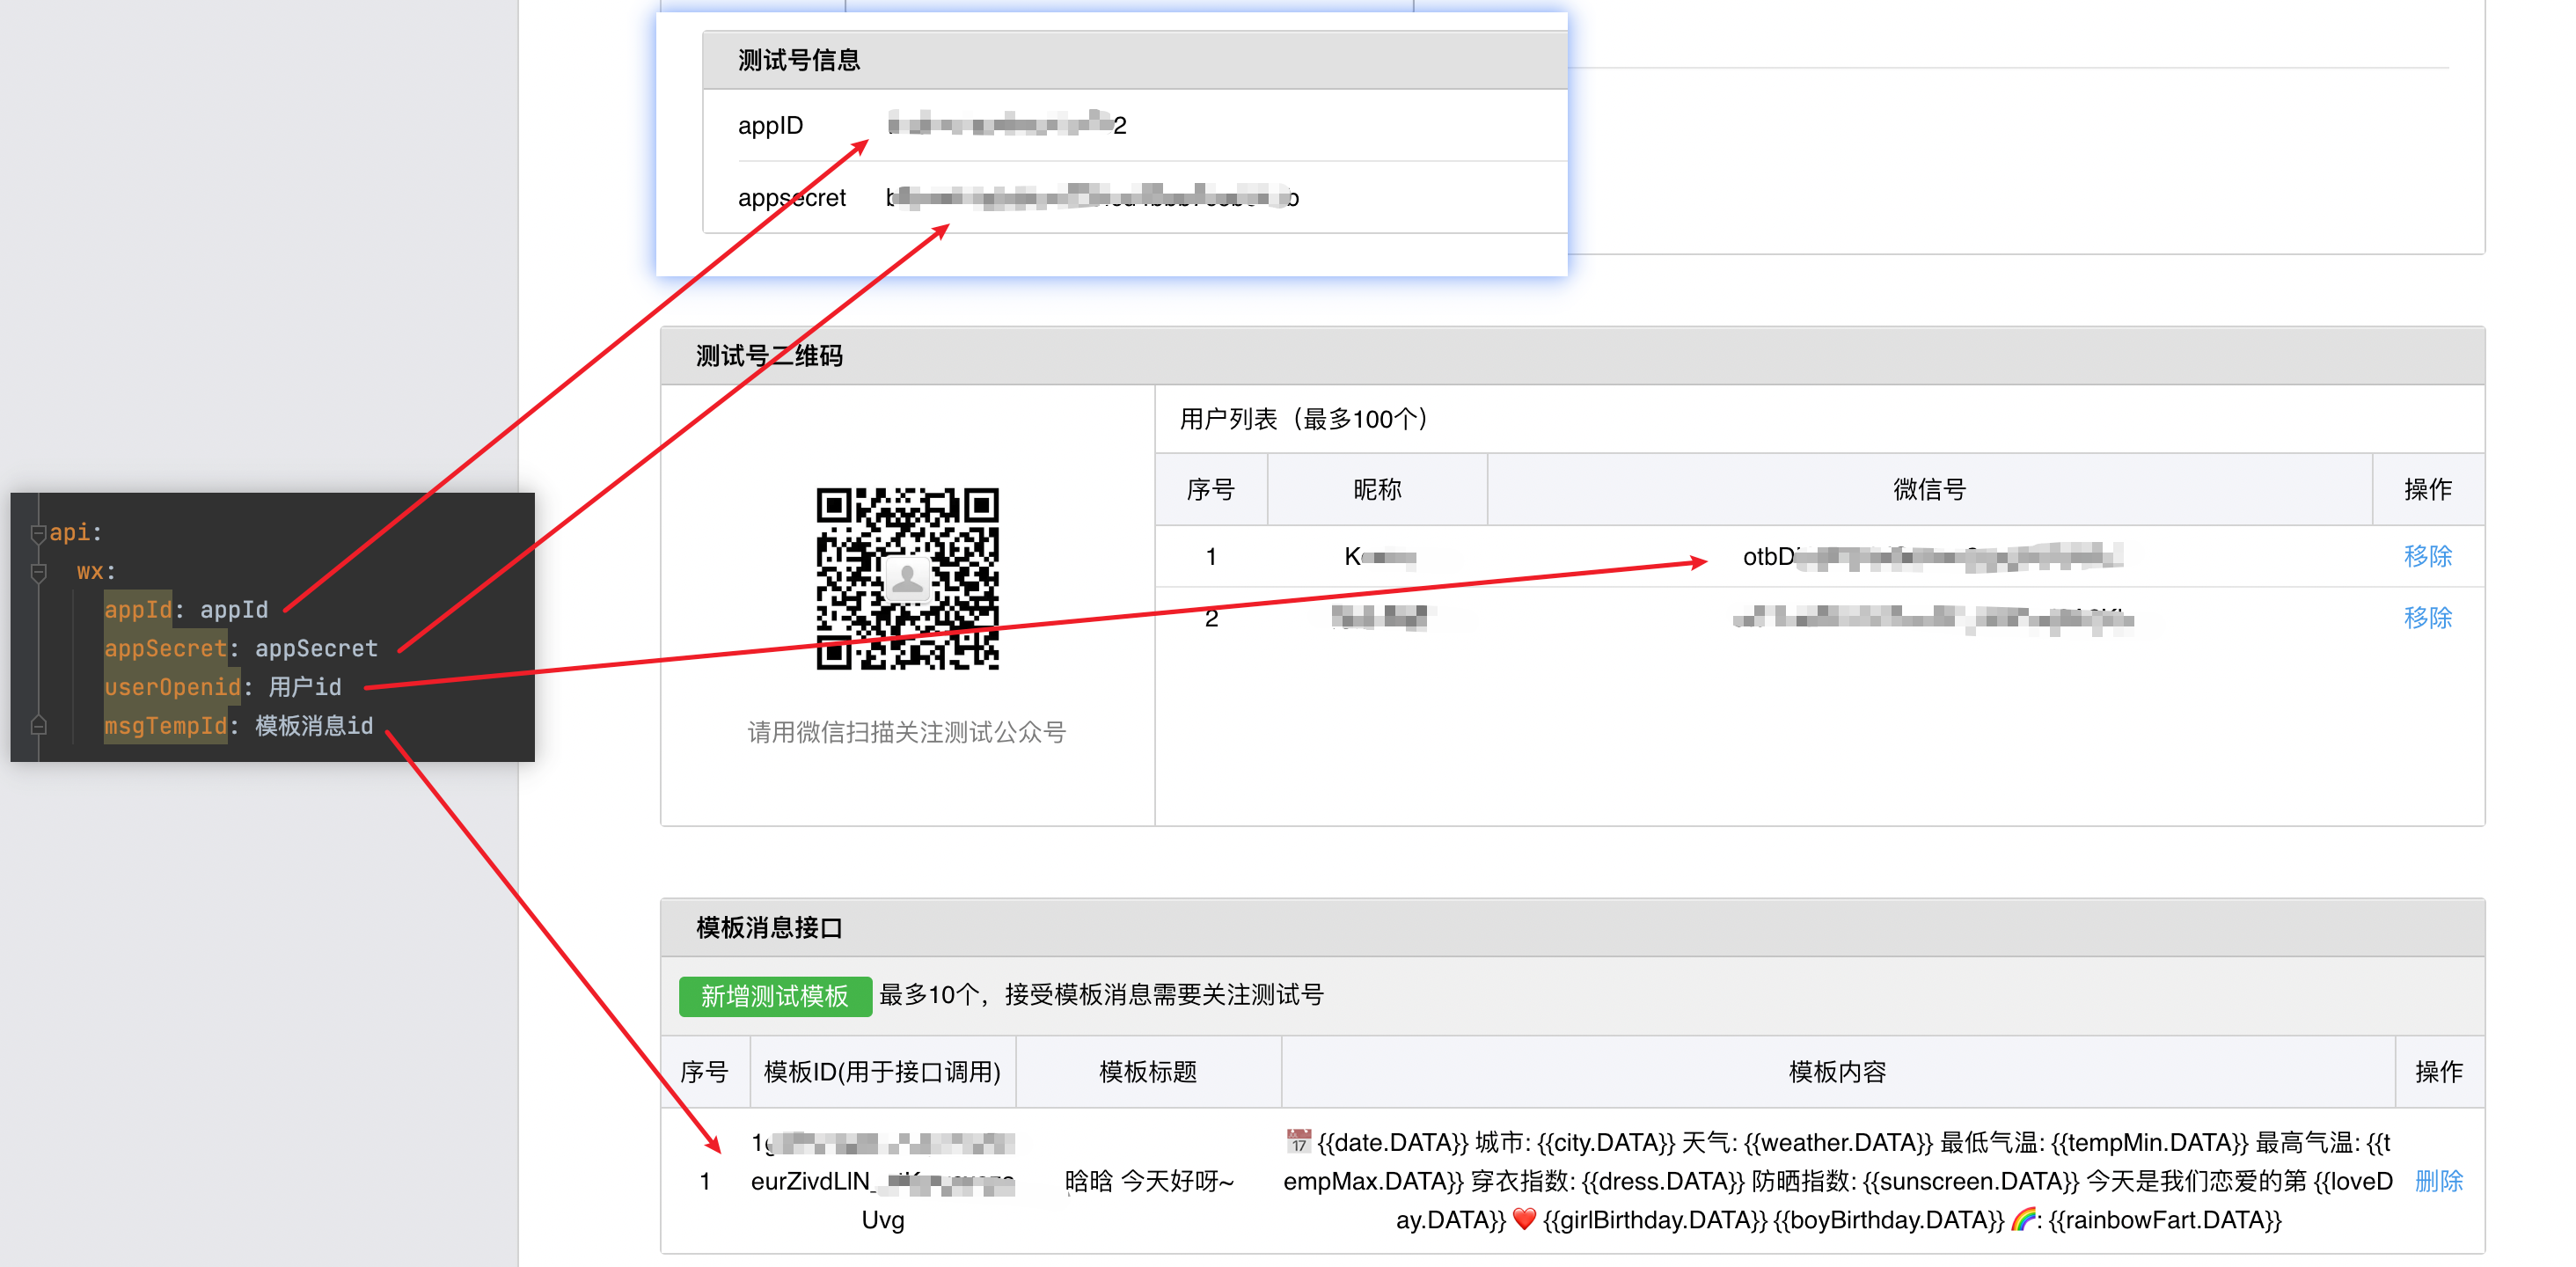2576x1267 pixels.
Task: Remove user 1 via 移除 link
Action: pos(2427,556)
